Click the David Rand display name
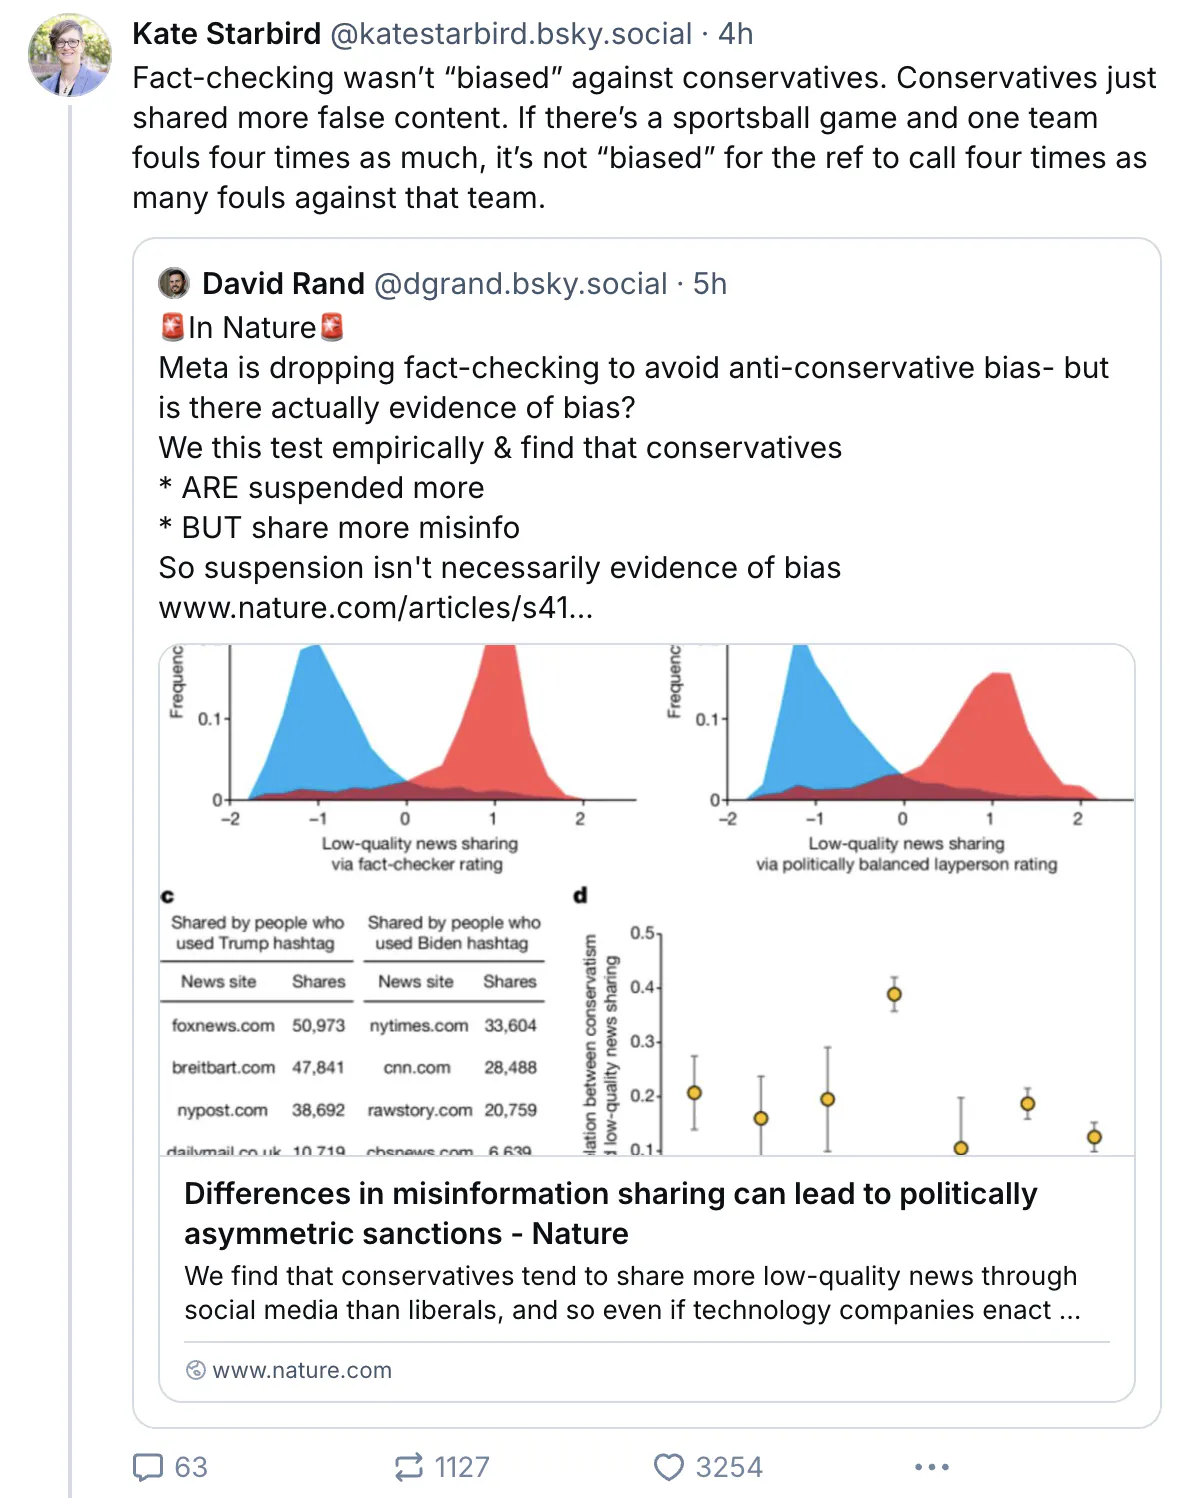Image resolution: width=1186 pixels, height=1498 pixels. 283,284
